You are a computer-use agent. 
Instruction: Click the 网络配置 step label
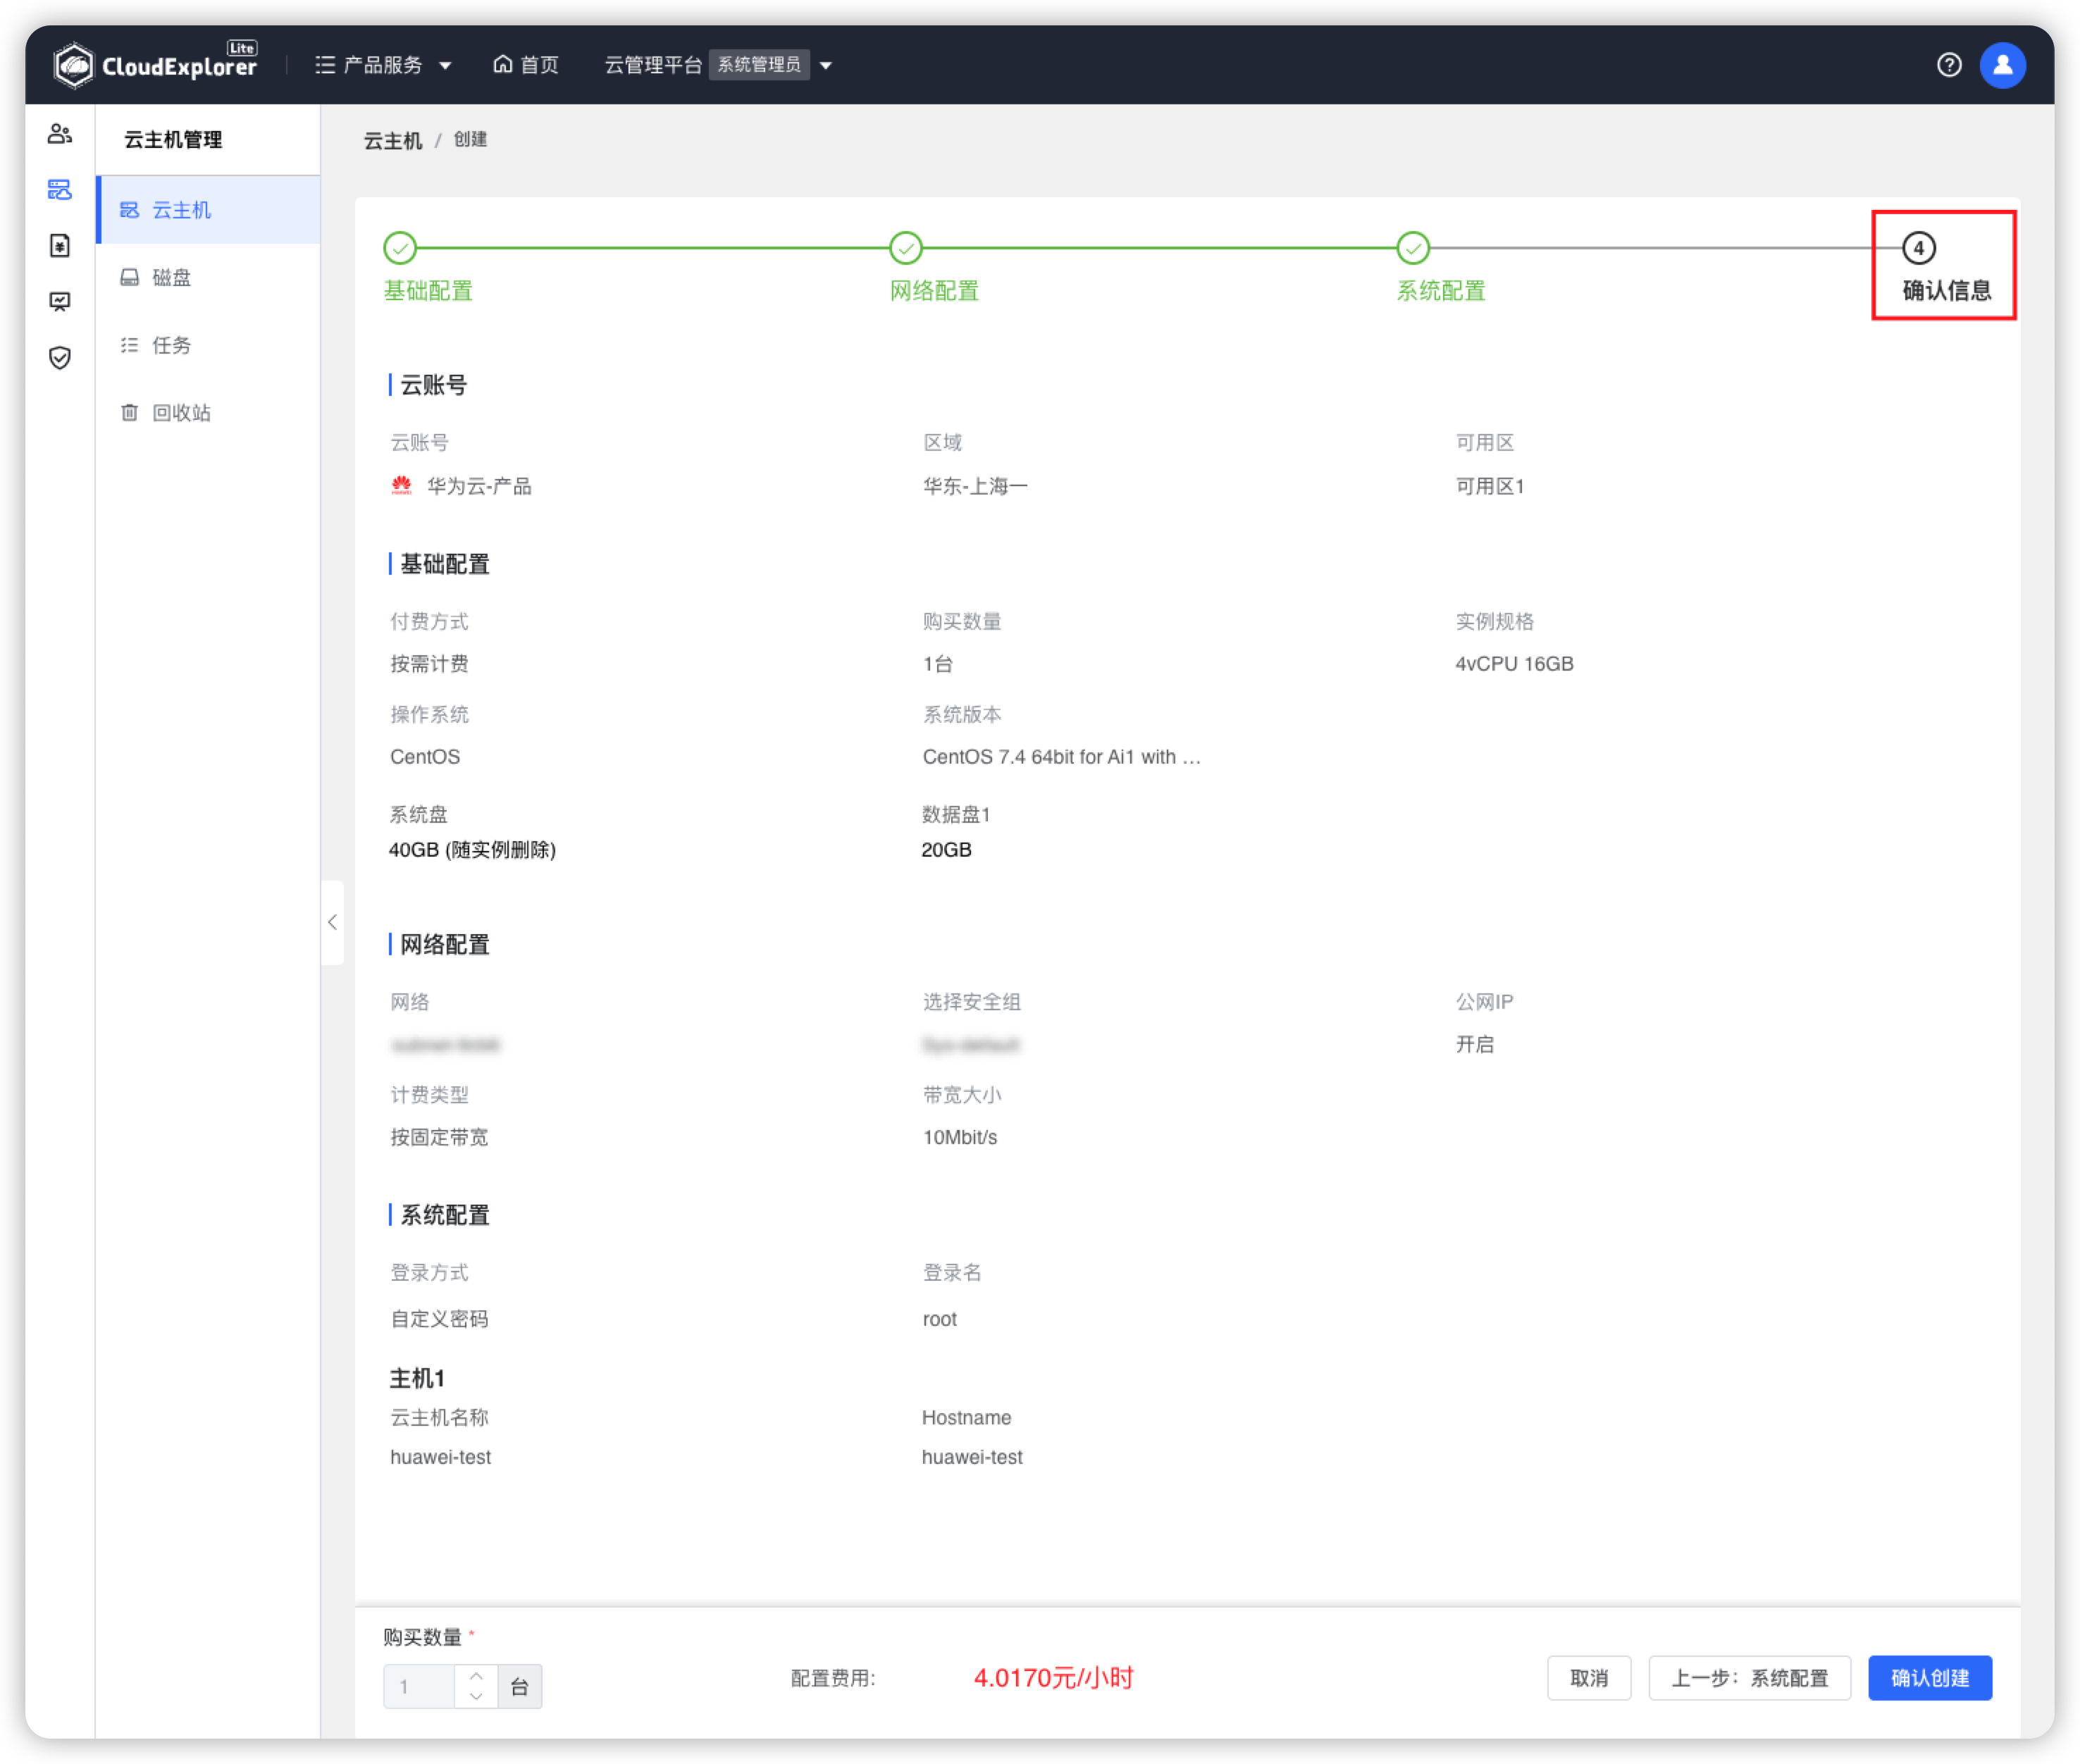tap(934, 291)
